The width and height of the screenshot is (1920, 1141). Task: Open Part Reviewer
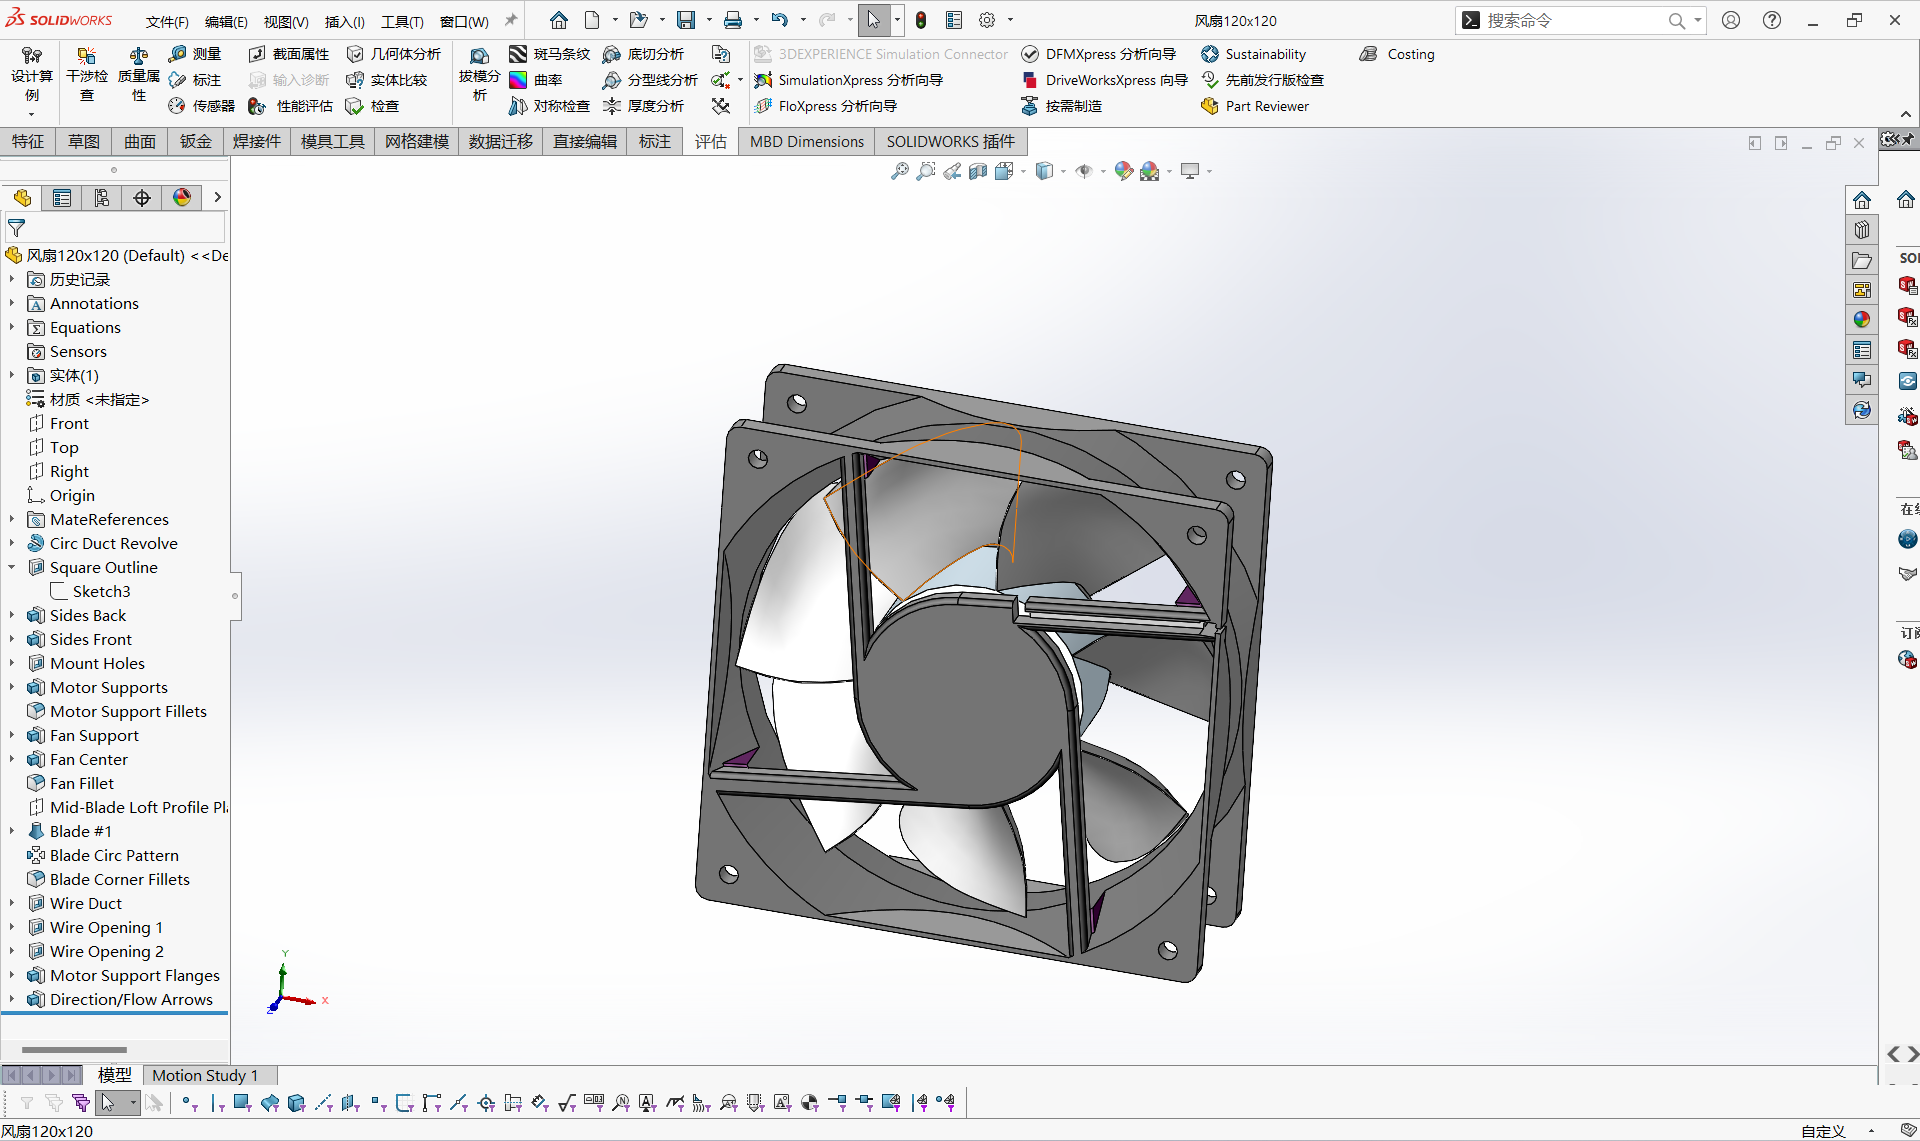pyautogui.click(x=1255, y=106)
